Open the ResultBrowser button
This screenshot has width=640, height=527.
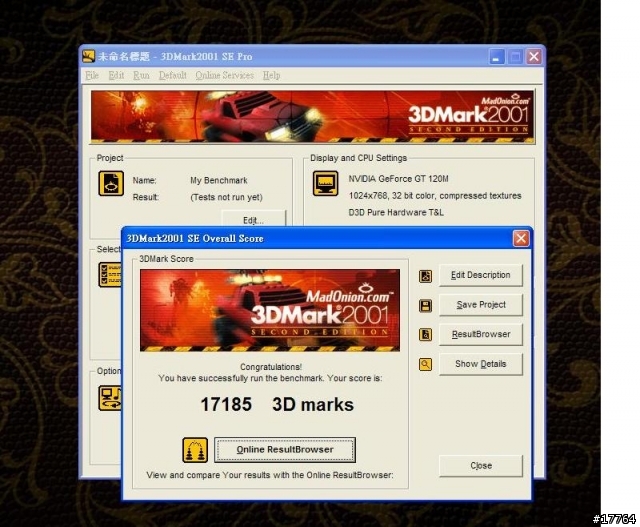click(481, 334)
